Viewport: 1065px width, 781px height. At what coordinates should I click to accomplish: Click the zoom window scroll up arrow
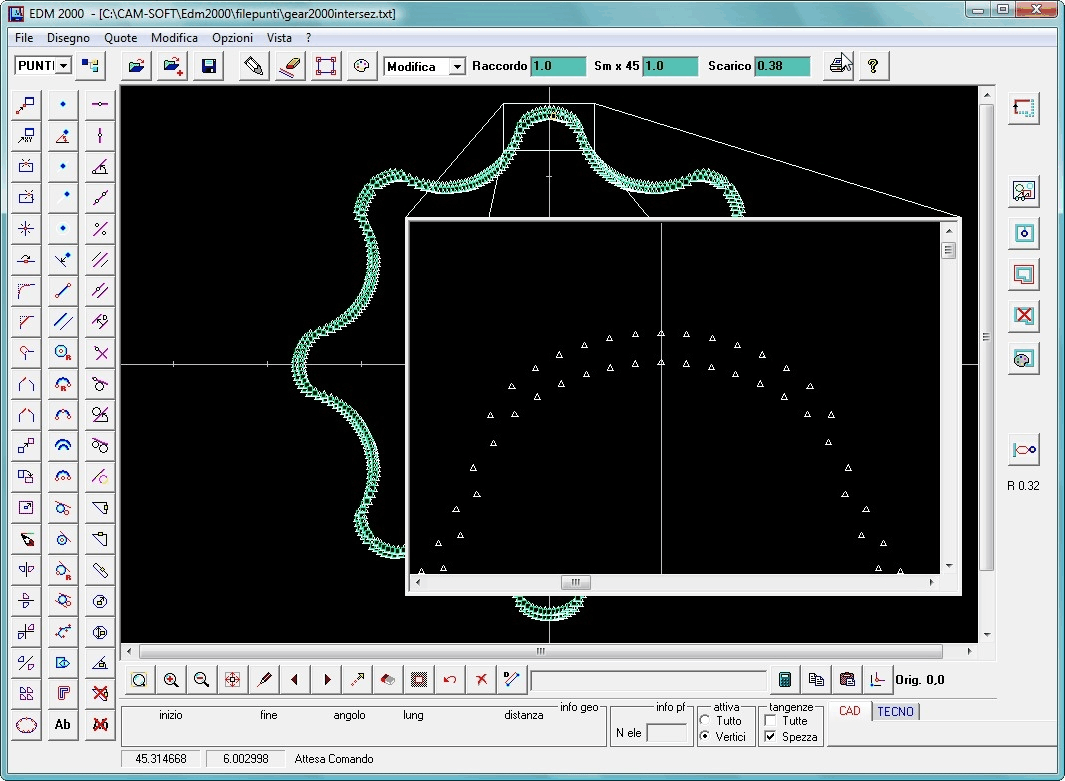coord(949,231)
